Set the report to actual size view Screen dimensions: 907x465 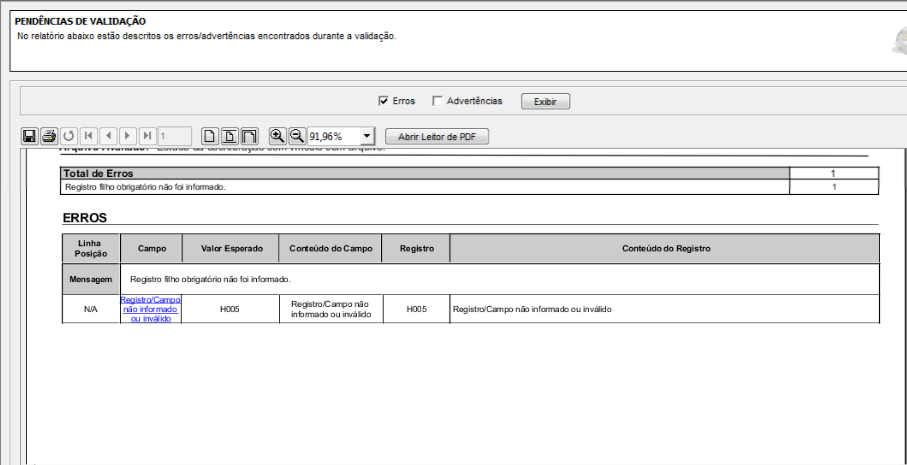coord(210,136)
